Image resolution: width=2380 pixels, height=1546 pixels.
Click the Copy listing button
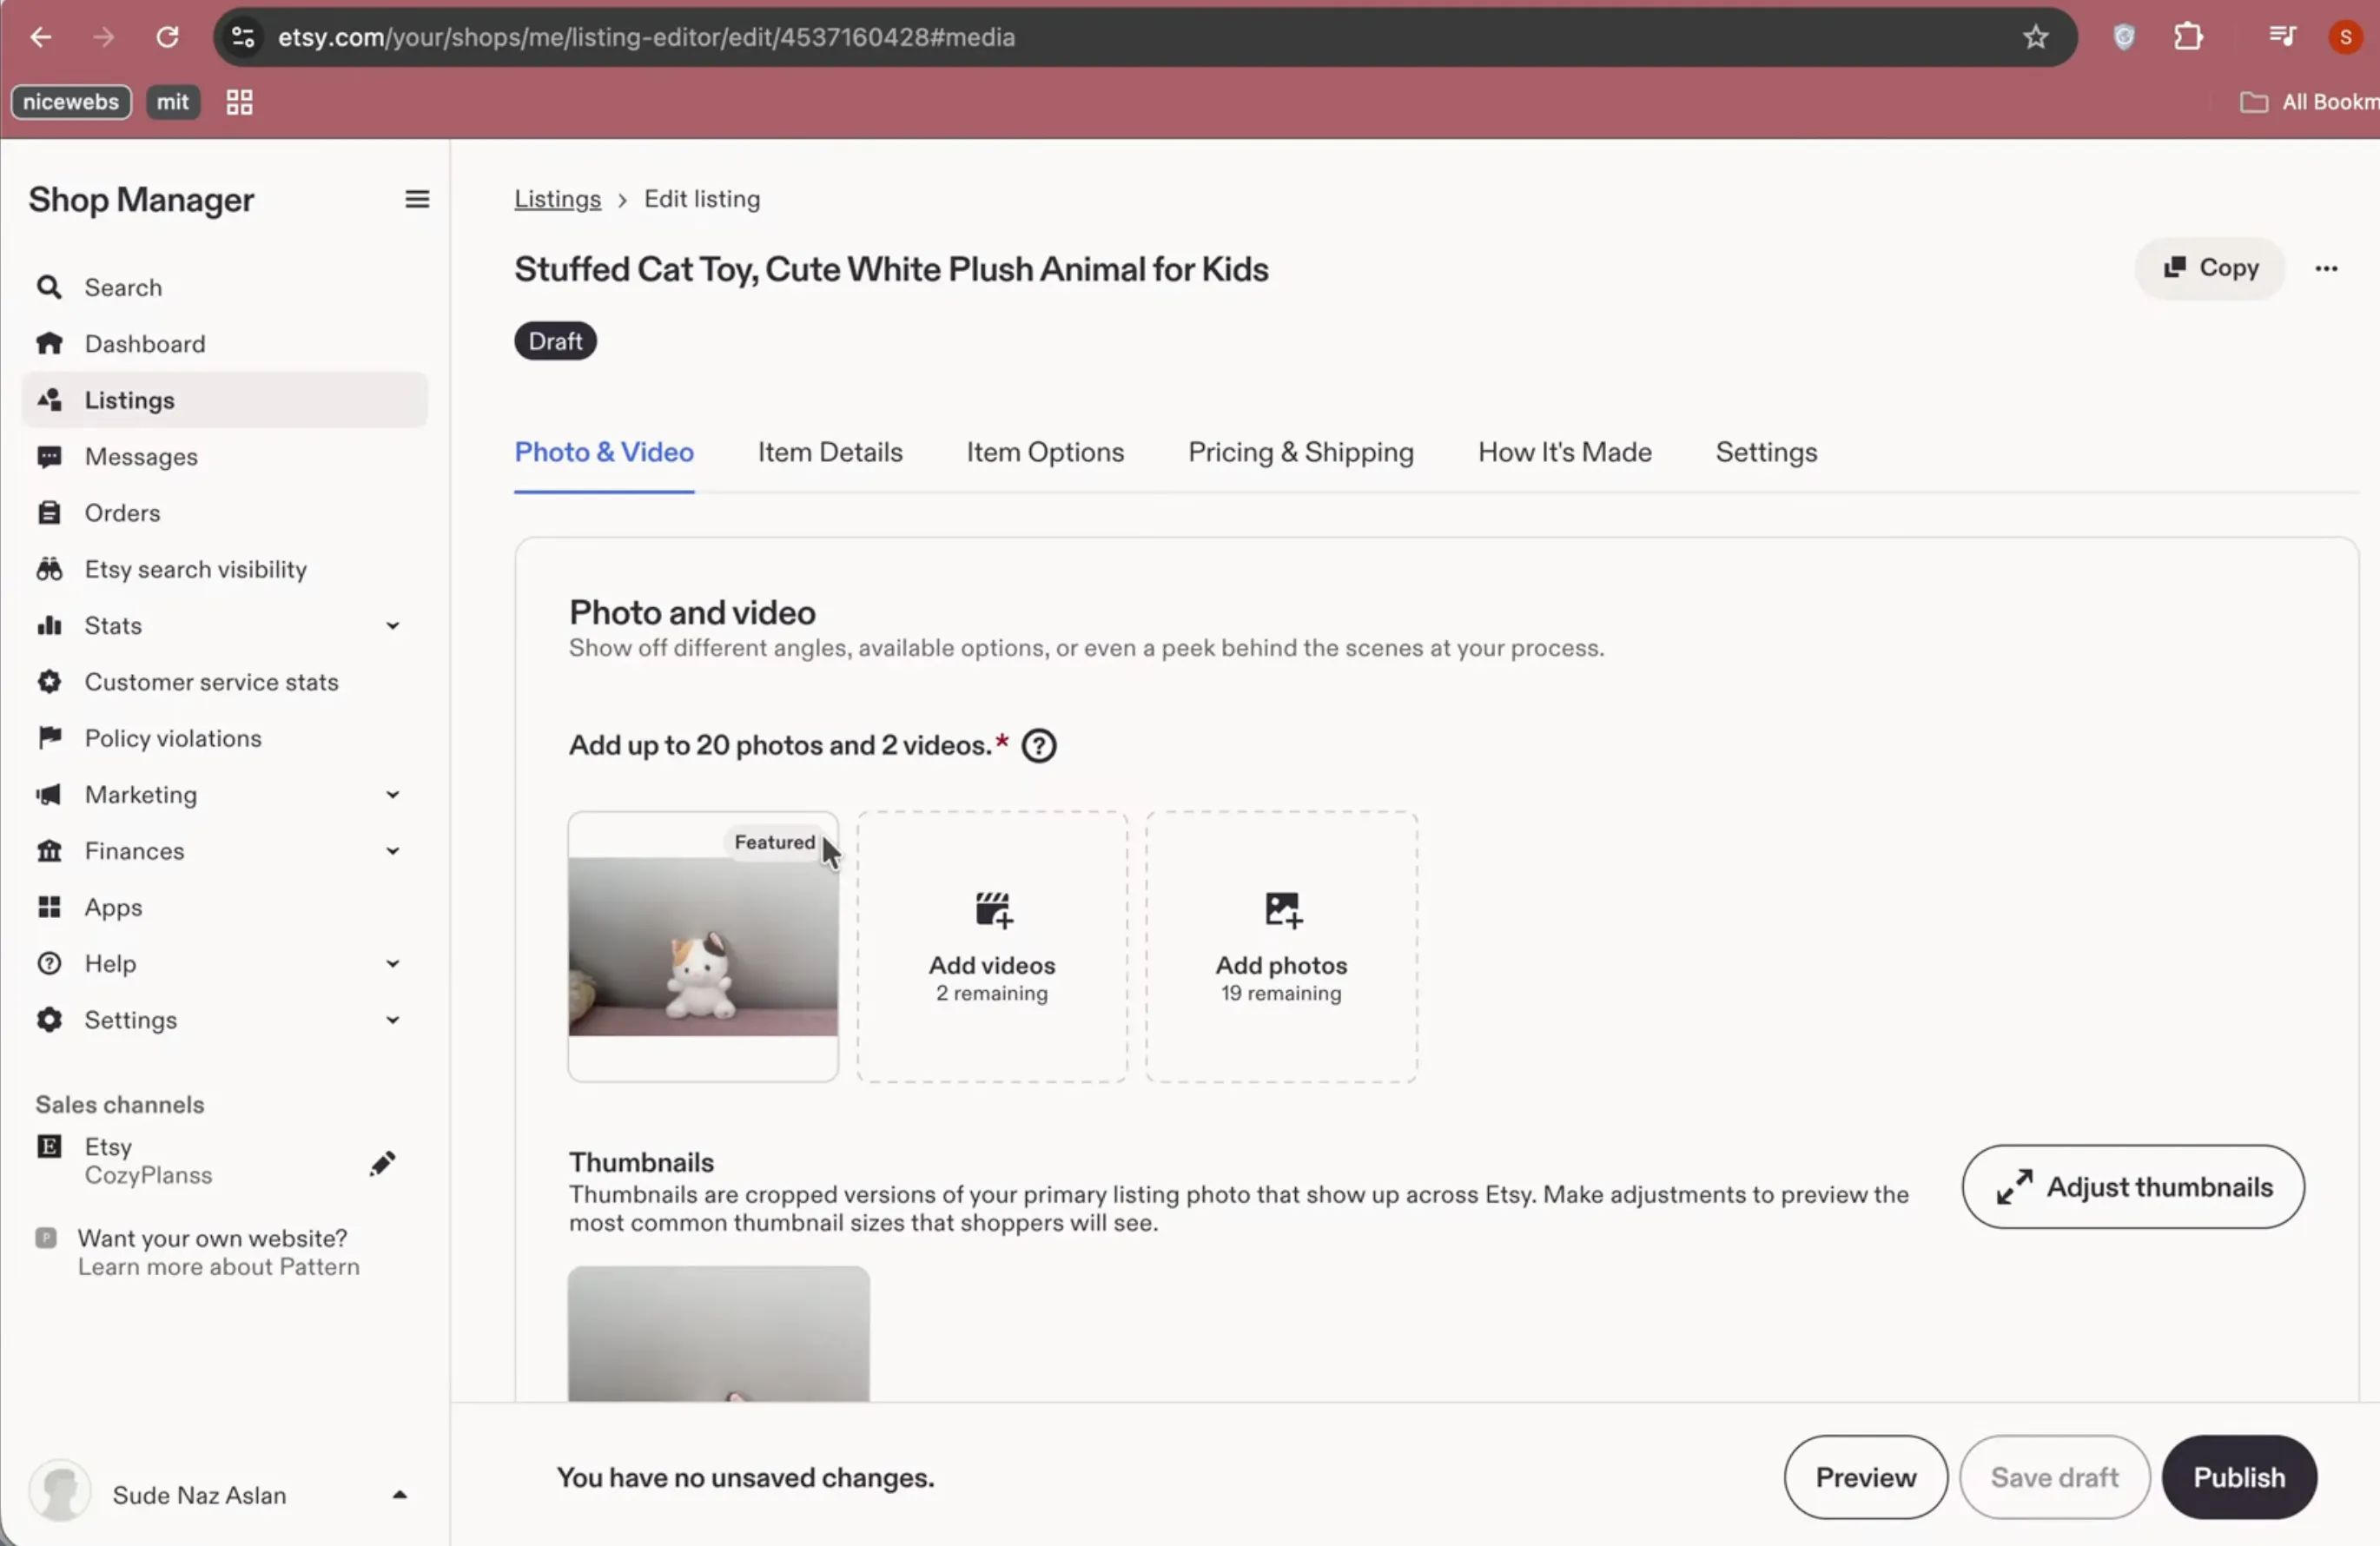(2210, 268)
